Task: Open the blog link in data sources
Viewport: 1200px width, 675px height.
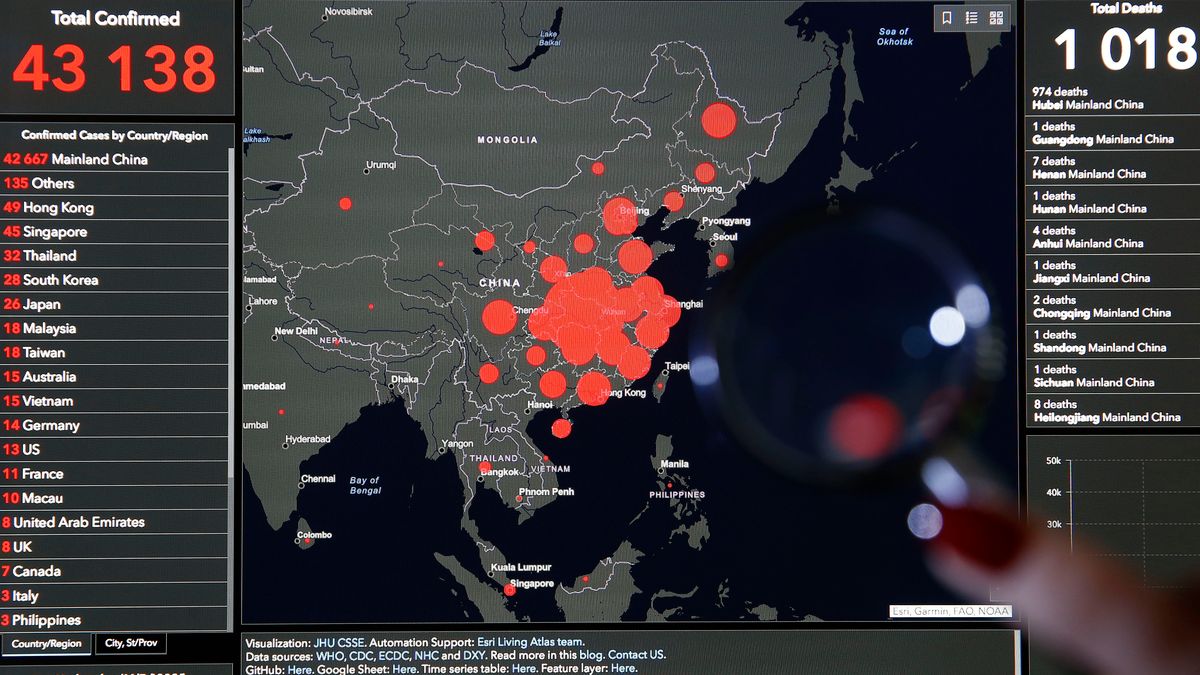Action: pyautogui.click(x=590, y=656)
